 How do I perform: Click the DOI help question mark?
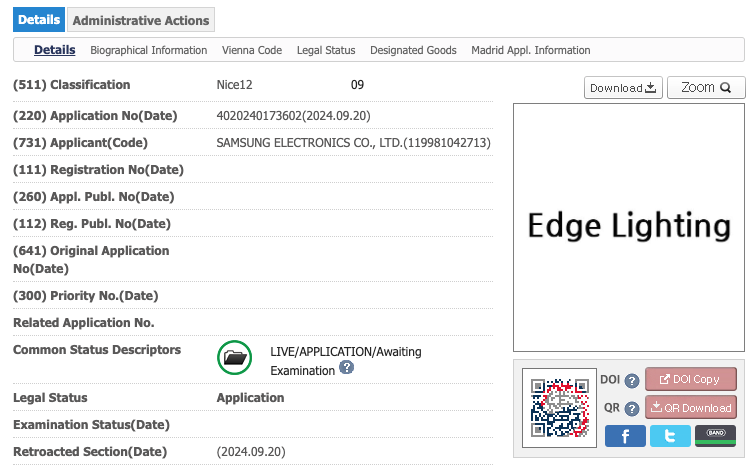click(x=632, y=381)
